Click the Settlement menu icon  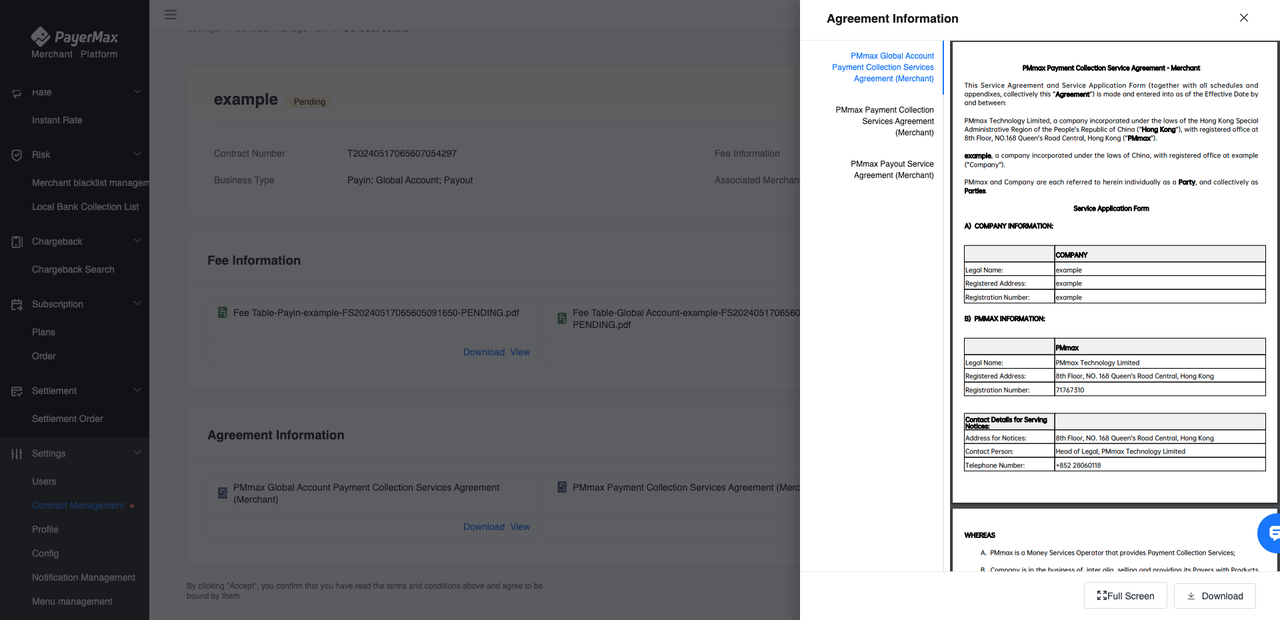point(17,391)
